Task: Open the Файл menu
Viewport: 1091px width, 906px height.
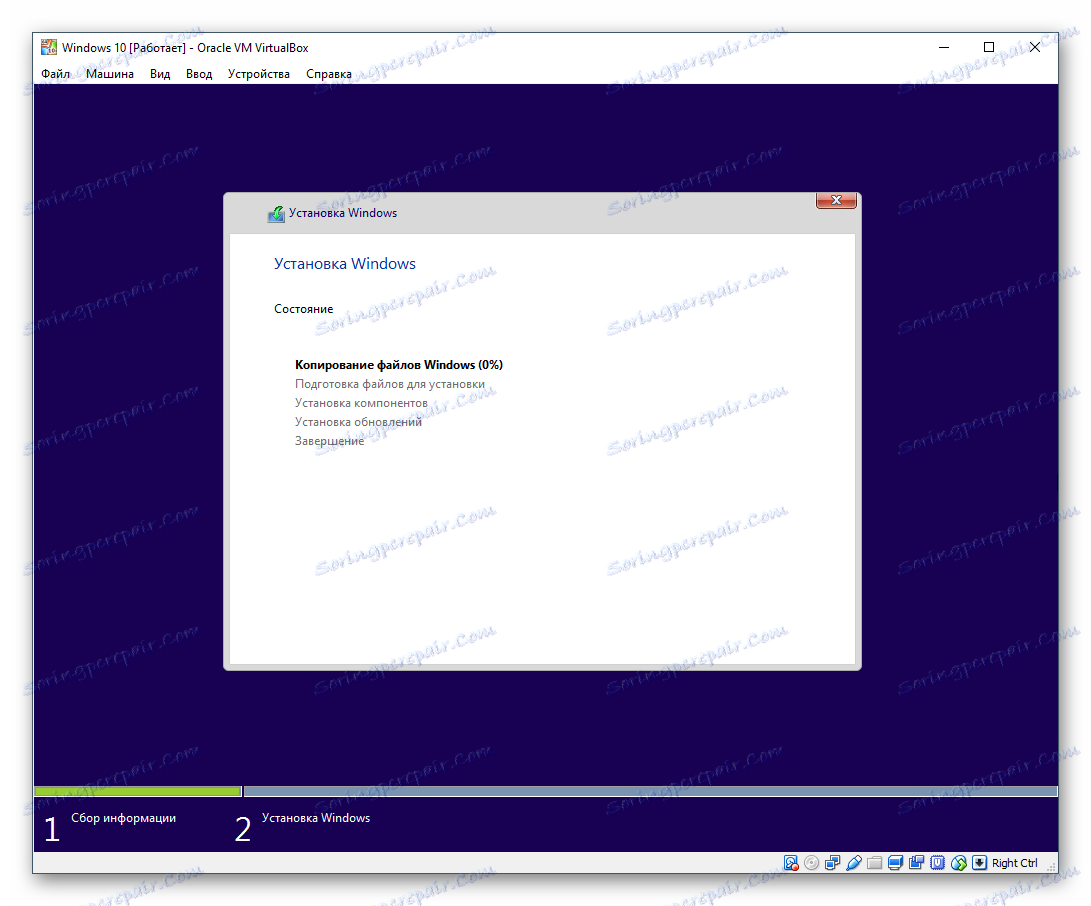Action: tap(55, 74)
